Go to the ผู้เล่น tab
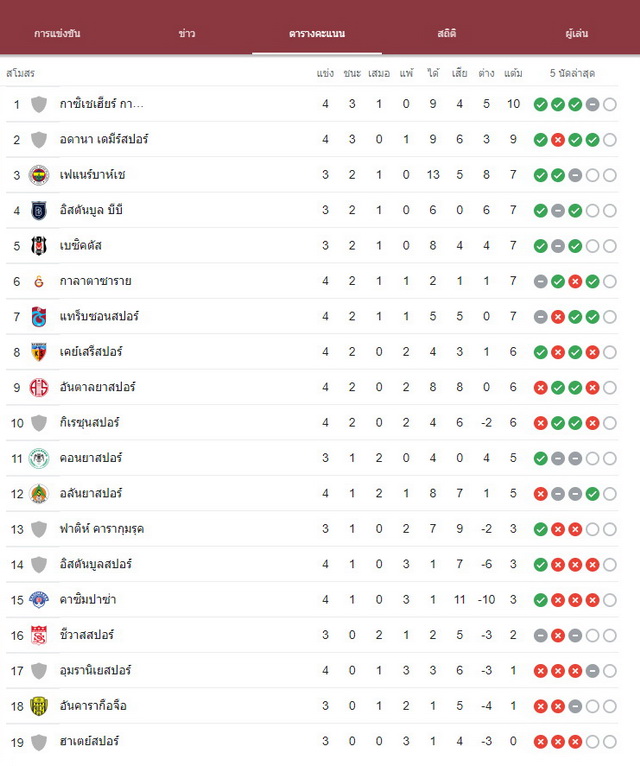The image size is (640, 766). (576, 33)
